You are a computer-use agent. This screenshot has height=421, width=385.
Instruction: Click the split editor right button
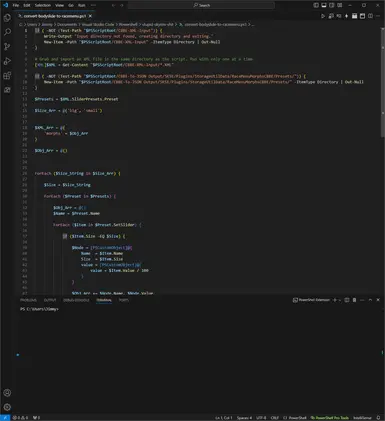tap(370, 16)
